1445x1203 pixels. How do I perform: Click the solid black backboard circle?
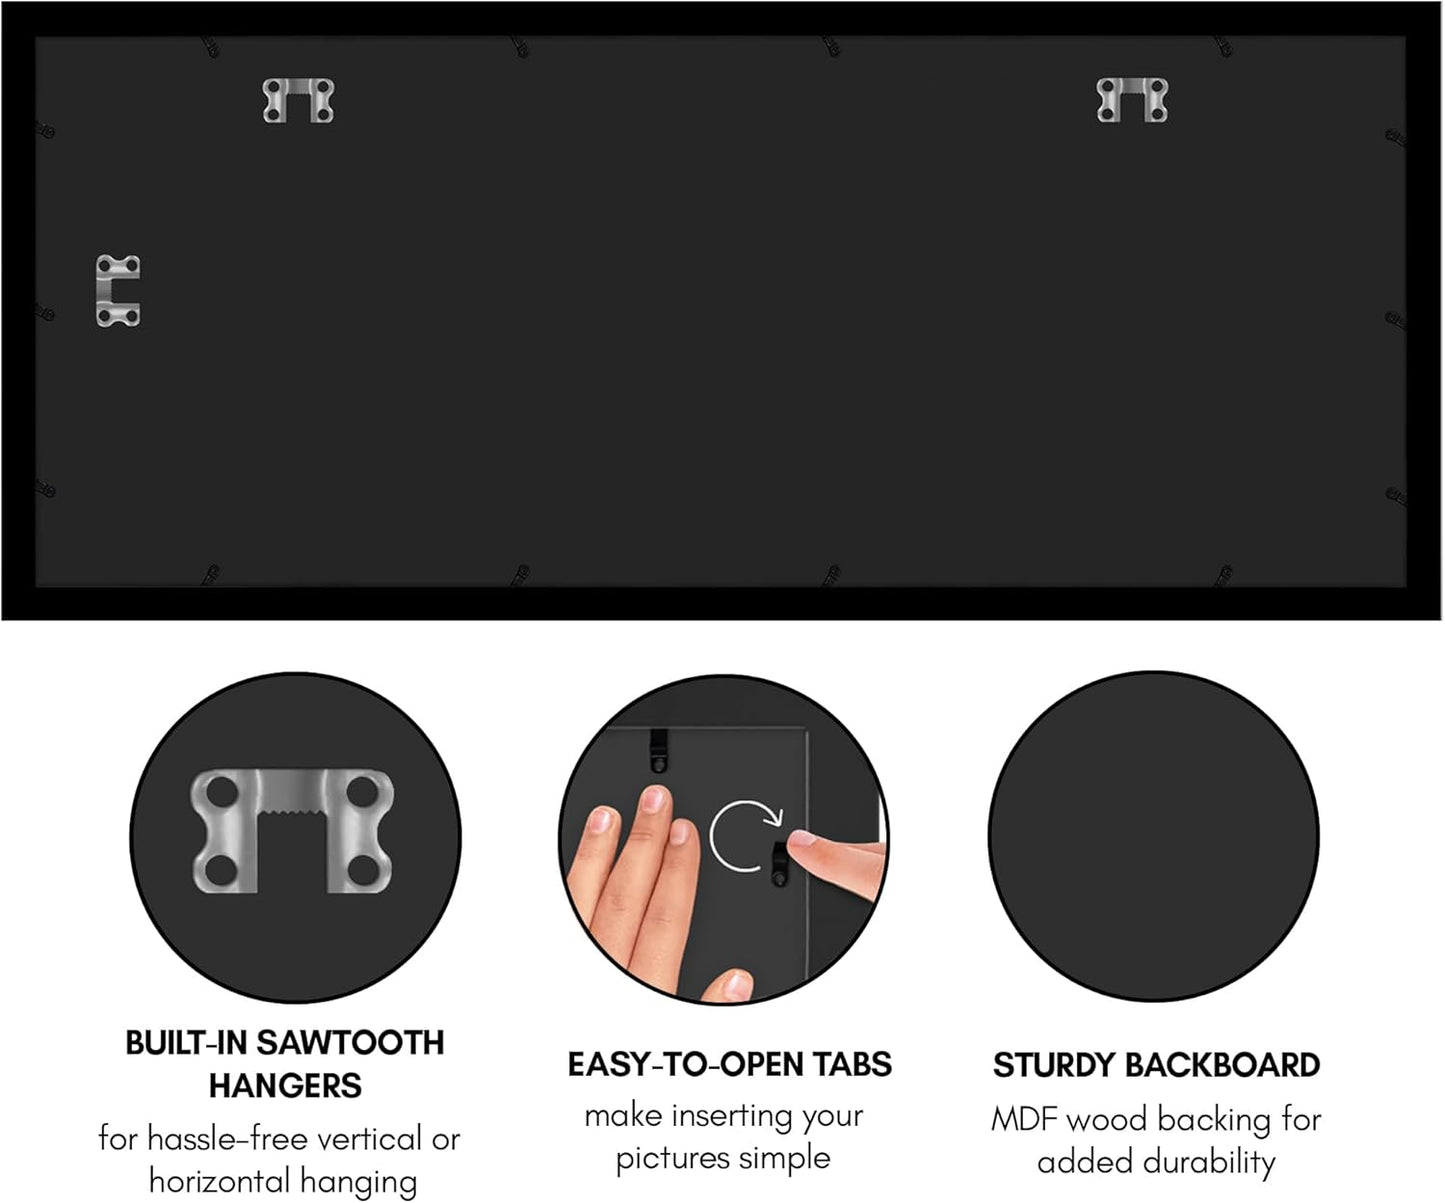[x=1154, y=835]
